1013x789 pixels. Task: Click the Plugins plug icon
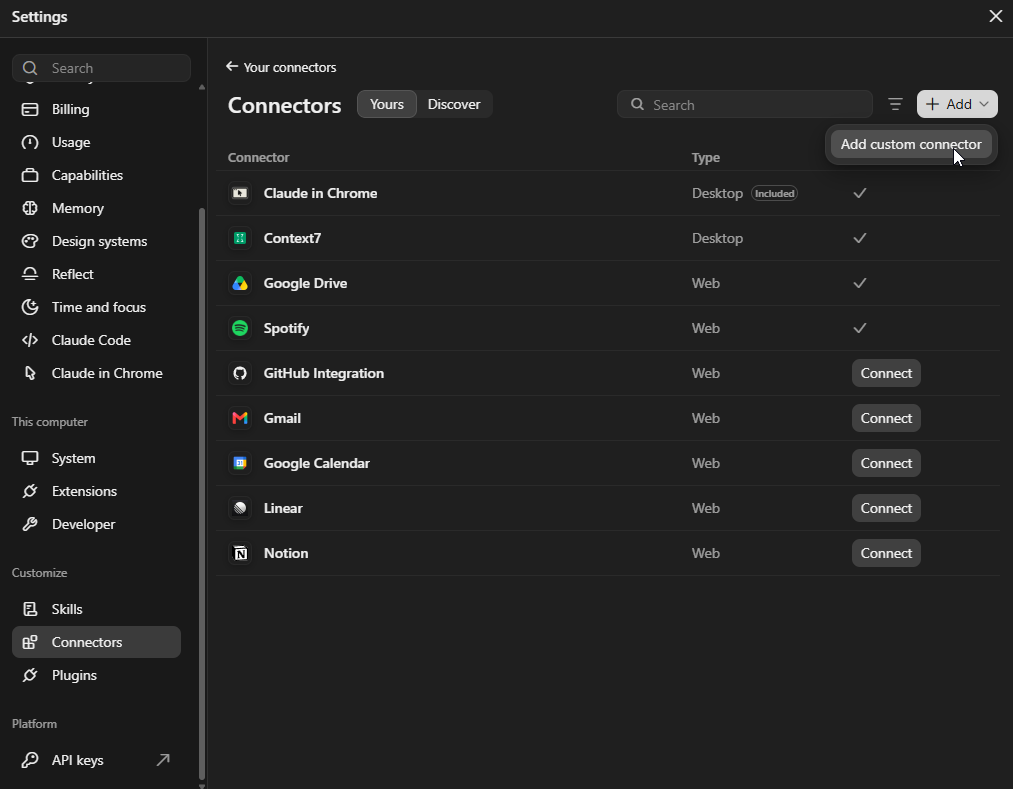[x=30, y=675]
